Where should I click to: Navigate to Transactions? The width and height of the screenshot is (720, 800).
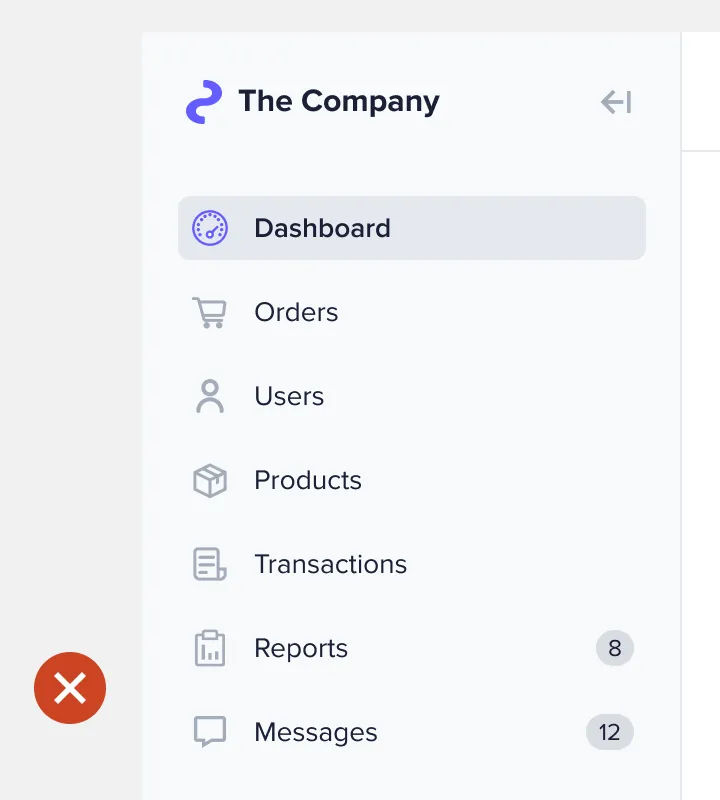(331, 564)
